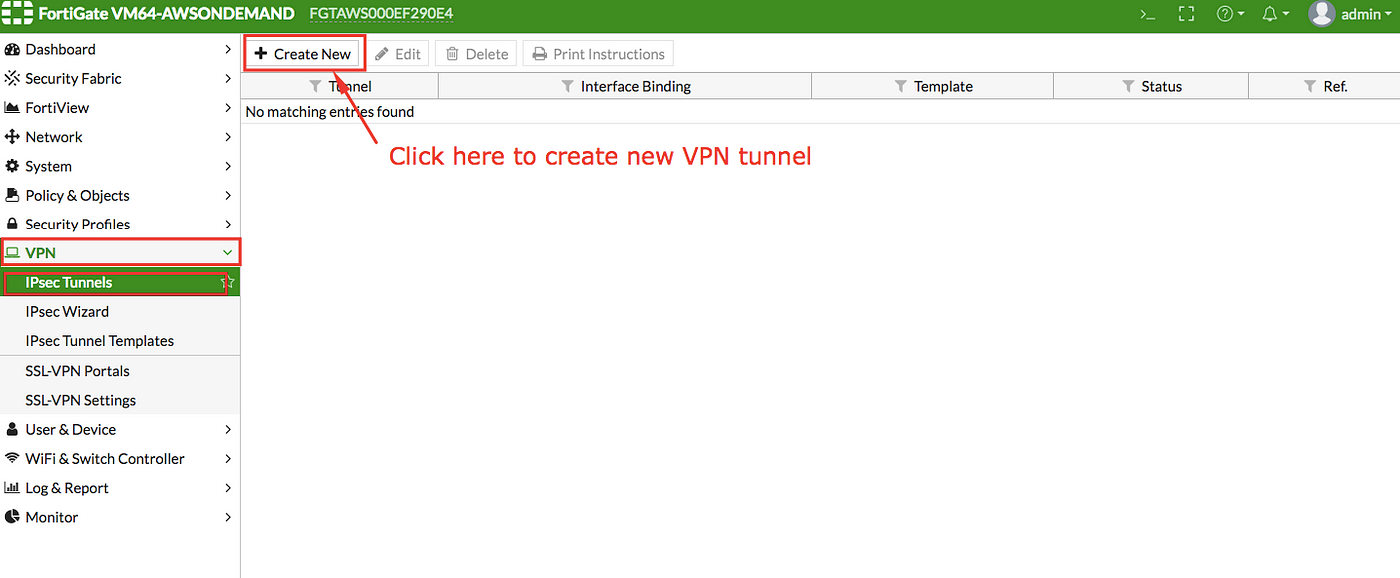This screenshot has height=578, width=1400.
Task: Open the admin user dropdown
Action: pyautogui.click(x=1367, y=14)
